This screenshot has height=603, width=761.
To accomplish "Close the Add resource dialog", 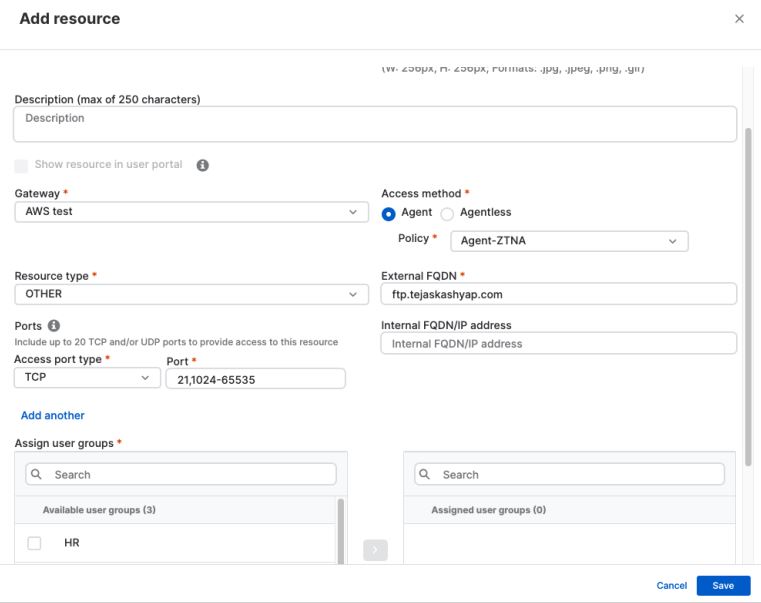I will 739,19.
